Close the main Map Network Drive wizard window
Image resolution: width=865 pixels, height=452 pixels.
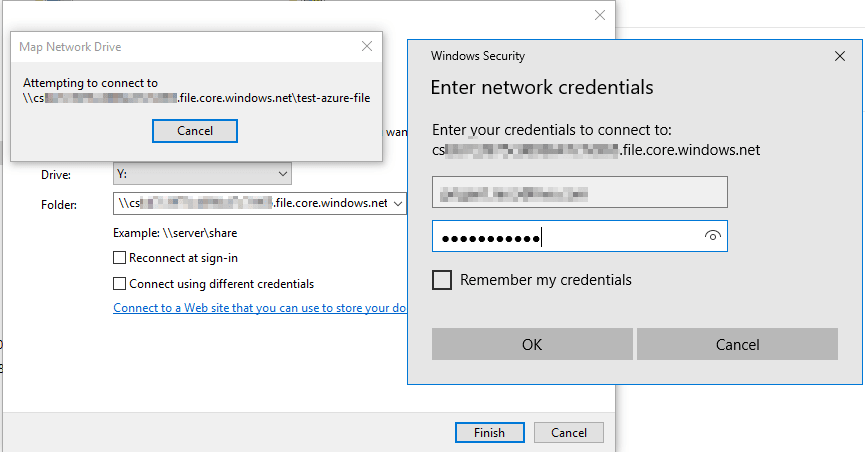coord(600,15)
